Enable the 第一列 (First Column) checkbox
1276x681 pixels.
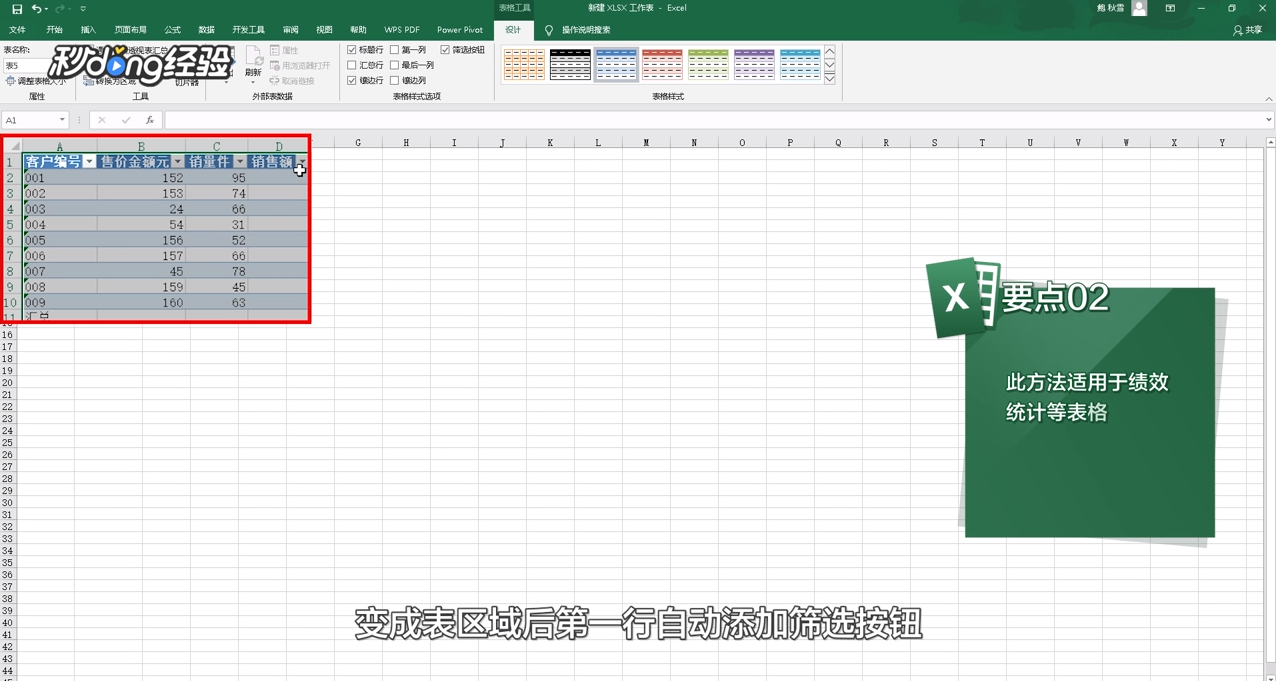395,50
